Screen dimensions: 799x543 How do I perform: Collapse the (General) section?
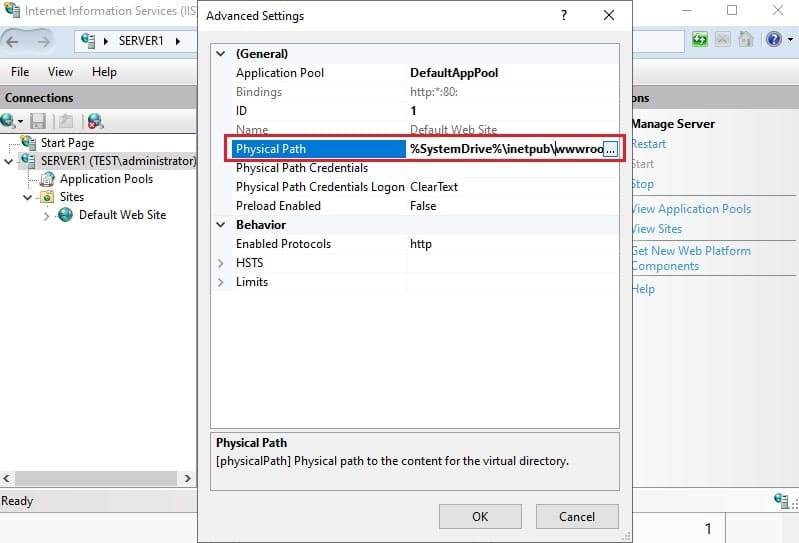click(221, 53)
